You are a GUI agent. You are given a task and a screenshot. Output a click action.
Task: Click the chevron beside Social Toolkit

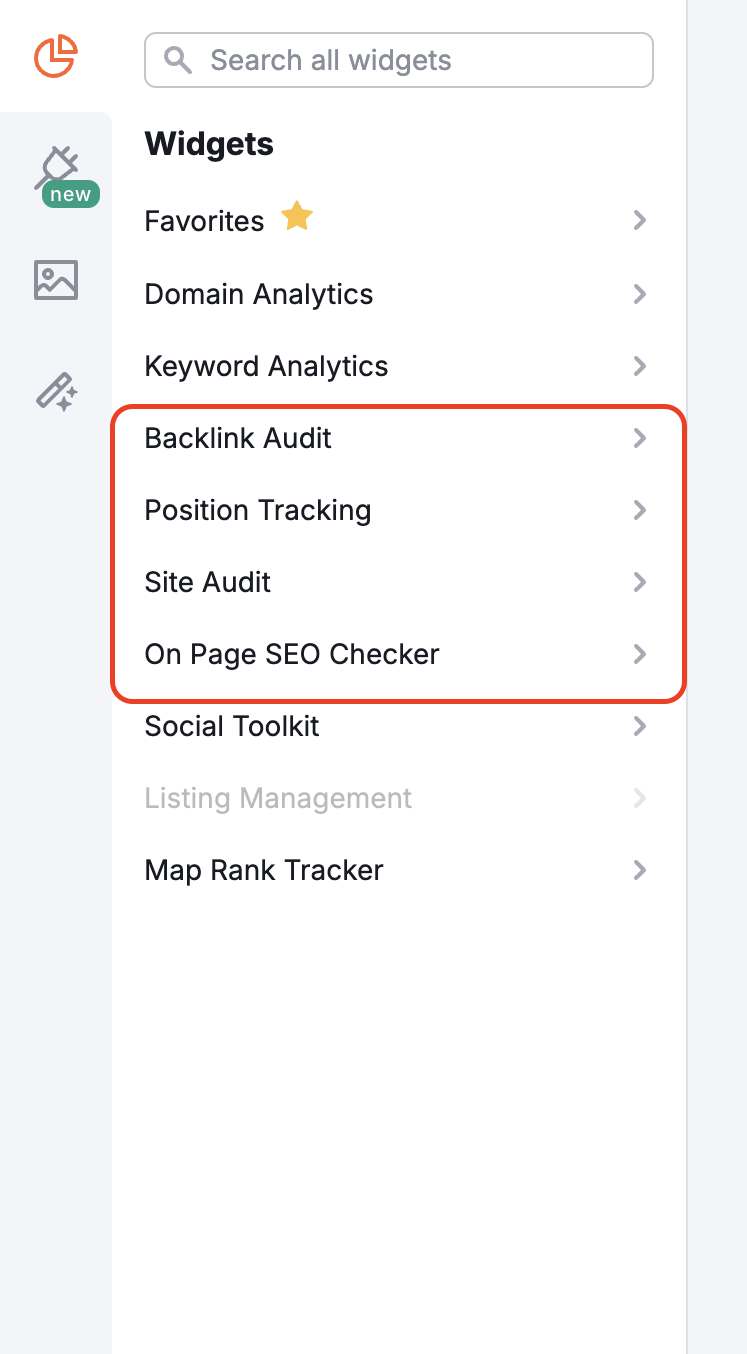[x=640, y=726]
